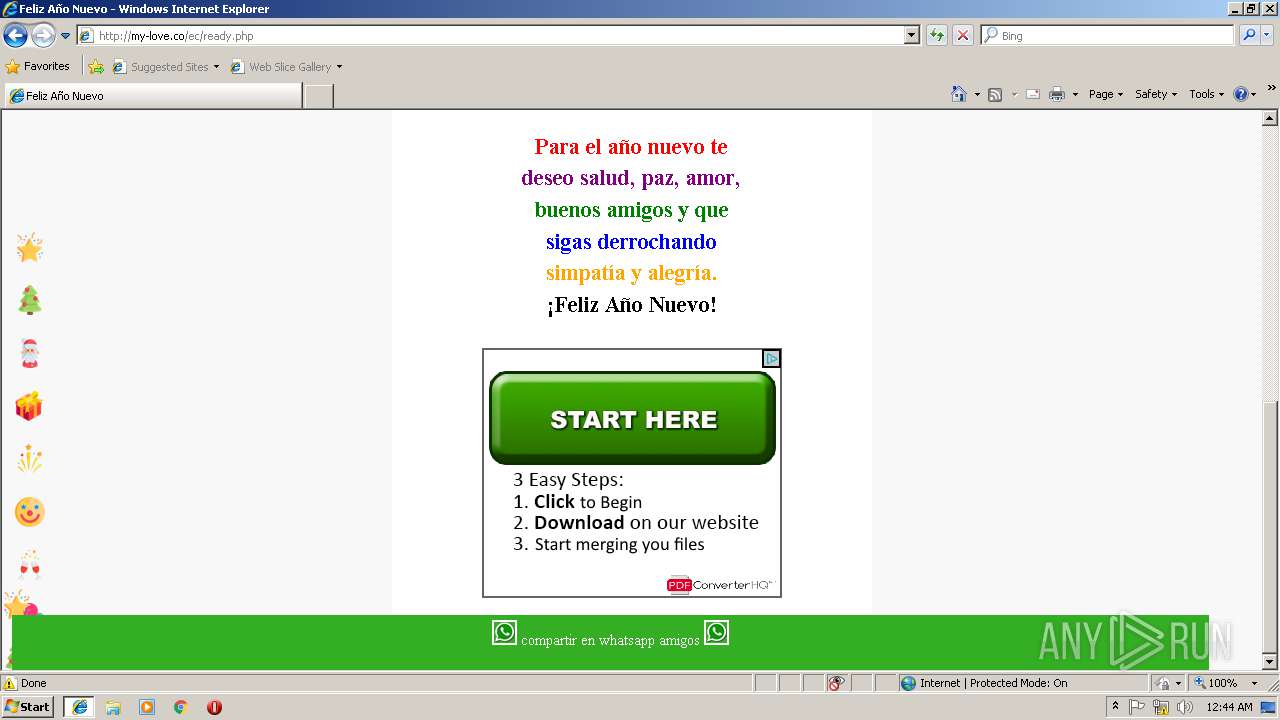This screenshot has width=1280, height=720.
Task: Click the vertical scrollbar down arrow
Action: click(x=1270, y=662)
